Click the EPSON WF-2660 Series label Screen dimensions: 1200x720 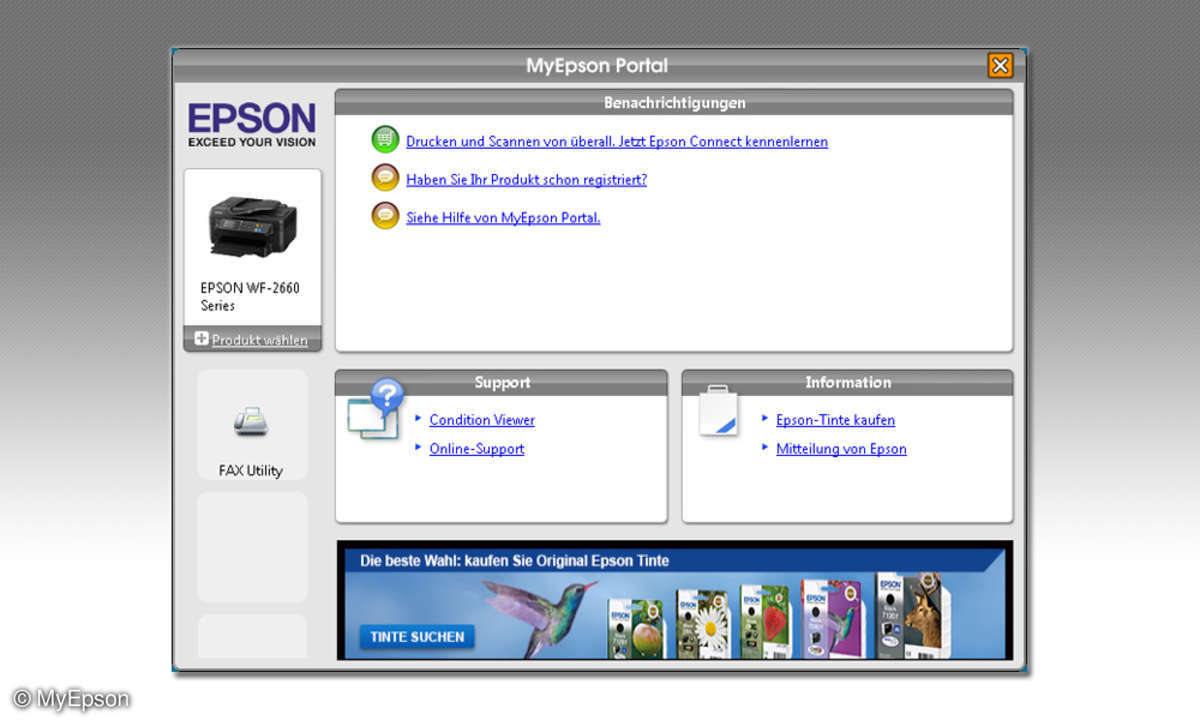coord(250,296)
